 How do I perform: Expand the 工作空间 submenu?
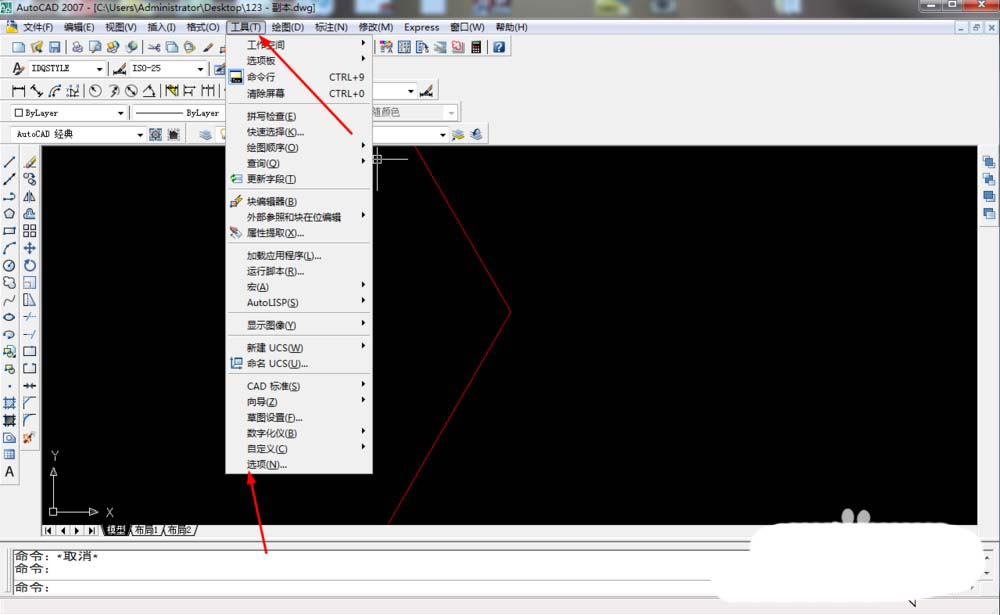tap(299, 45)
